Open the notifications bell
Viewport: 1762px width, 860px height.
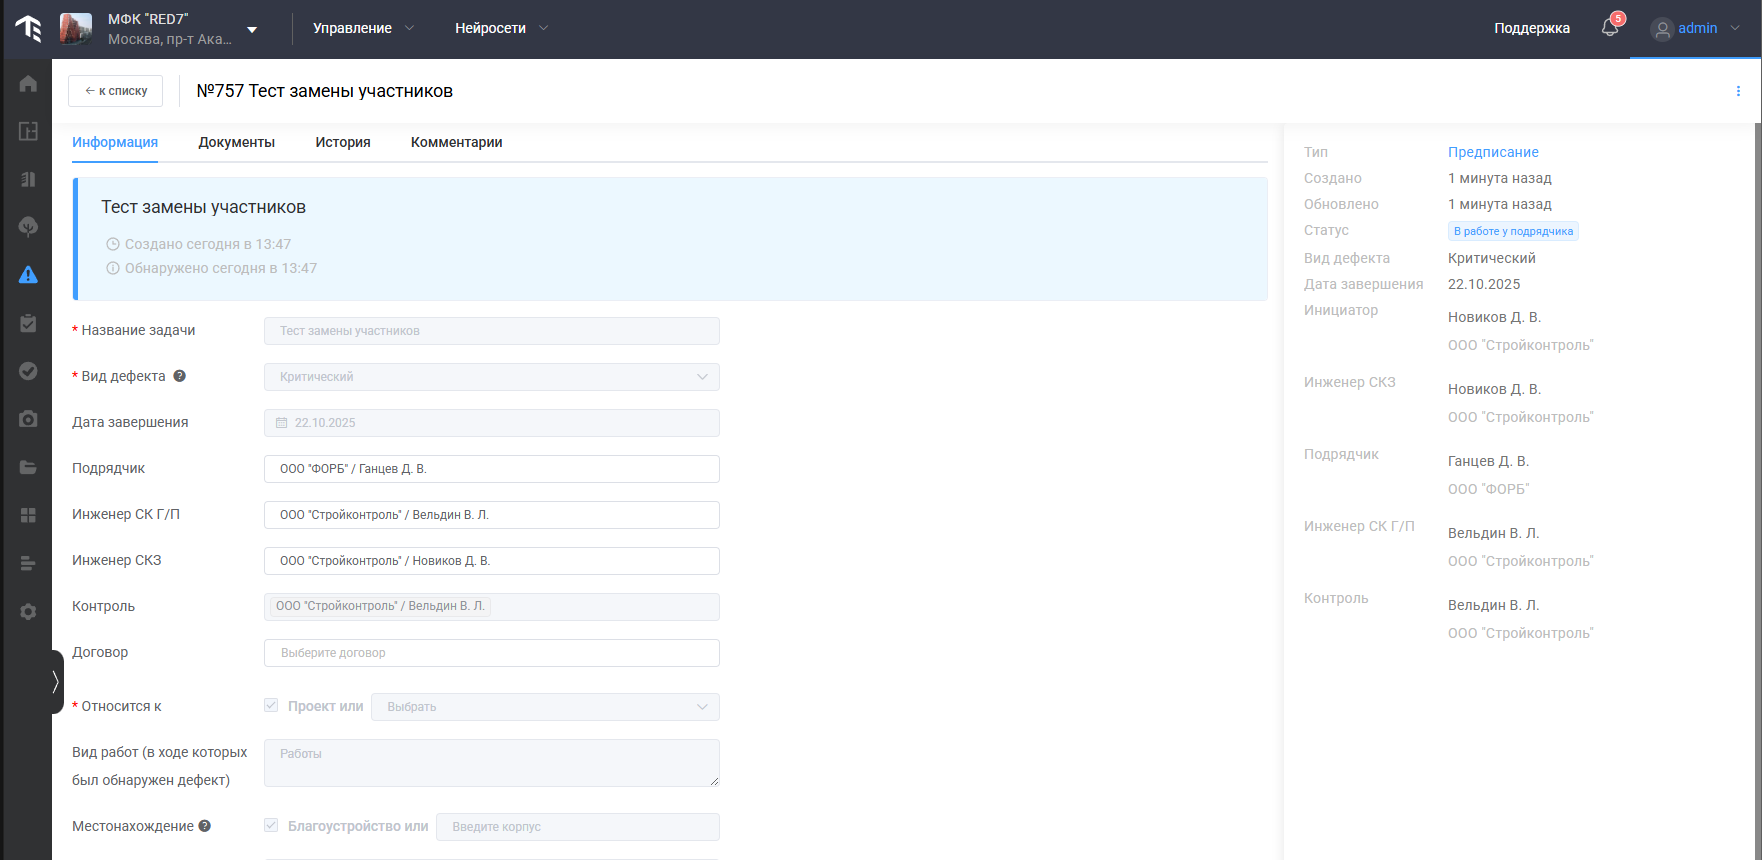(x=1610, y=28)
